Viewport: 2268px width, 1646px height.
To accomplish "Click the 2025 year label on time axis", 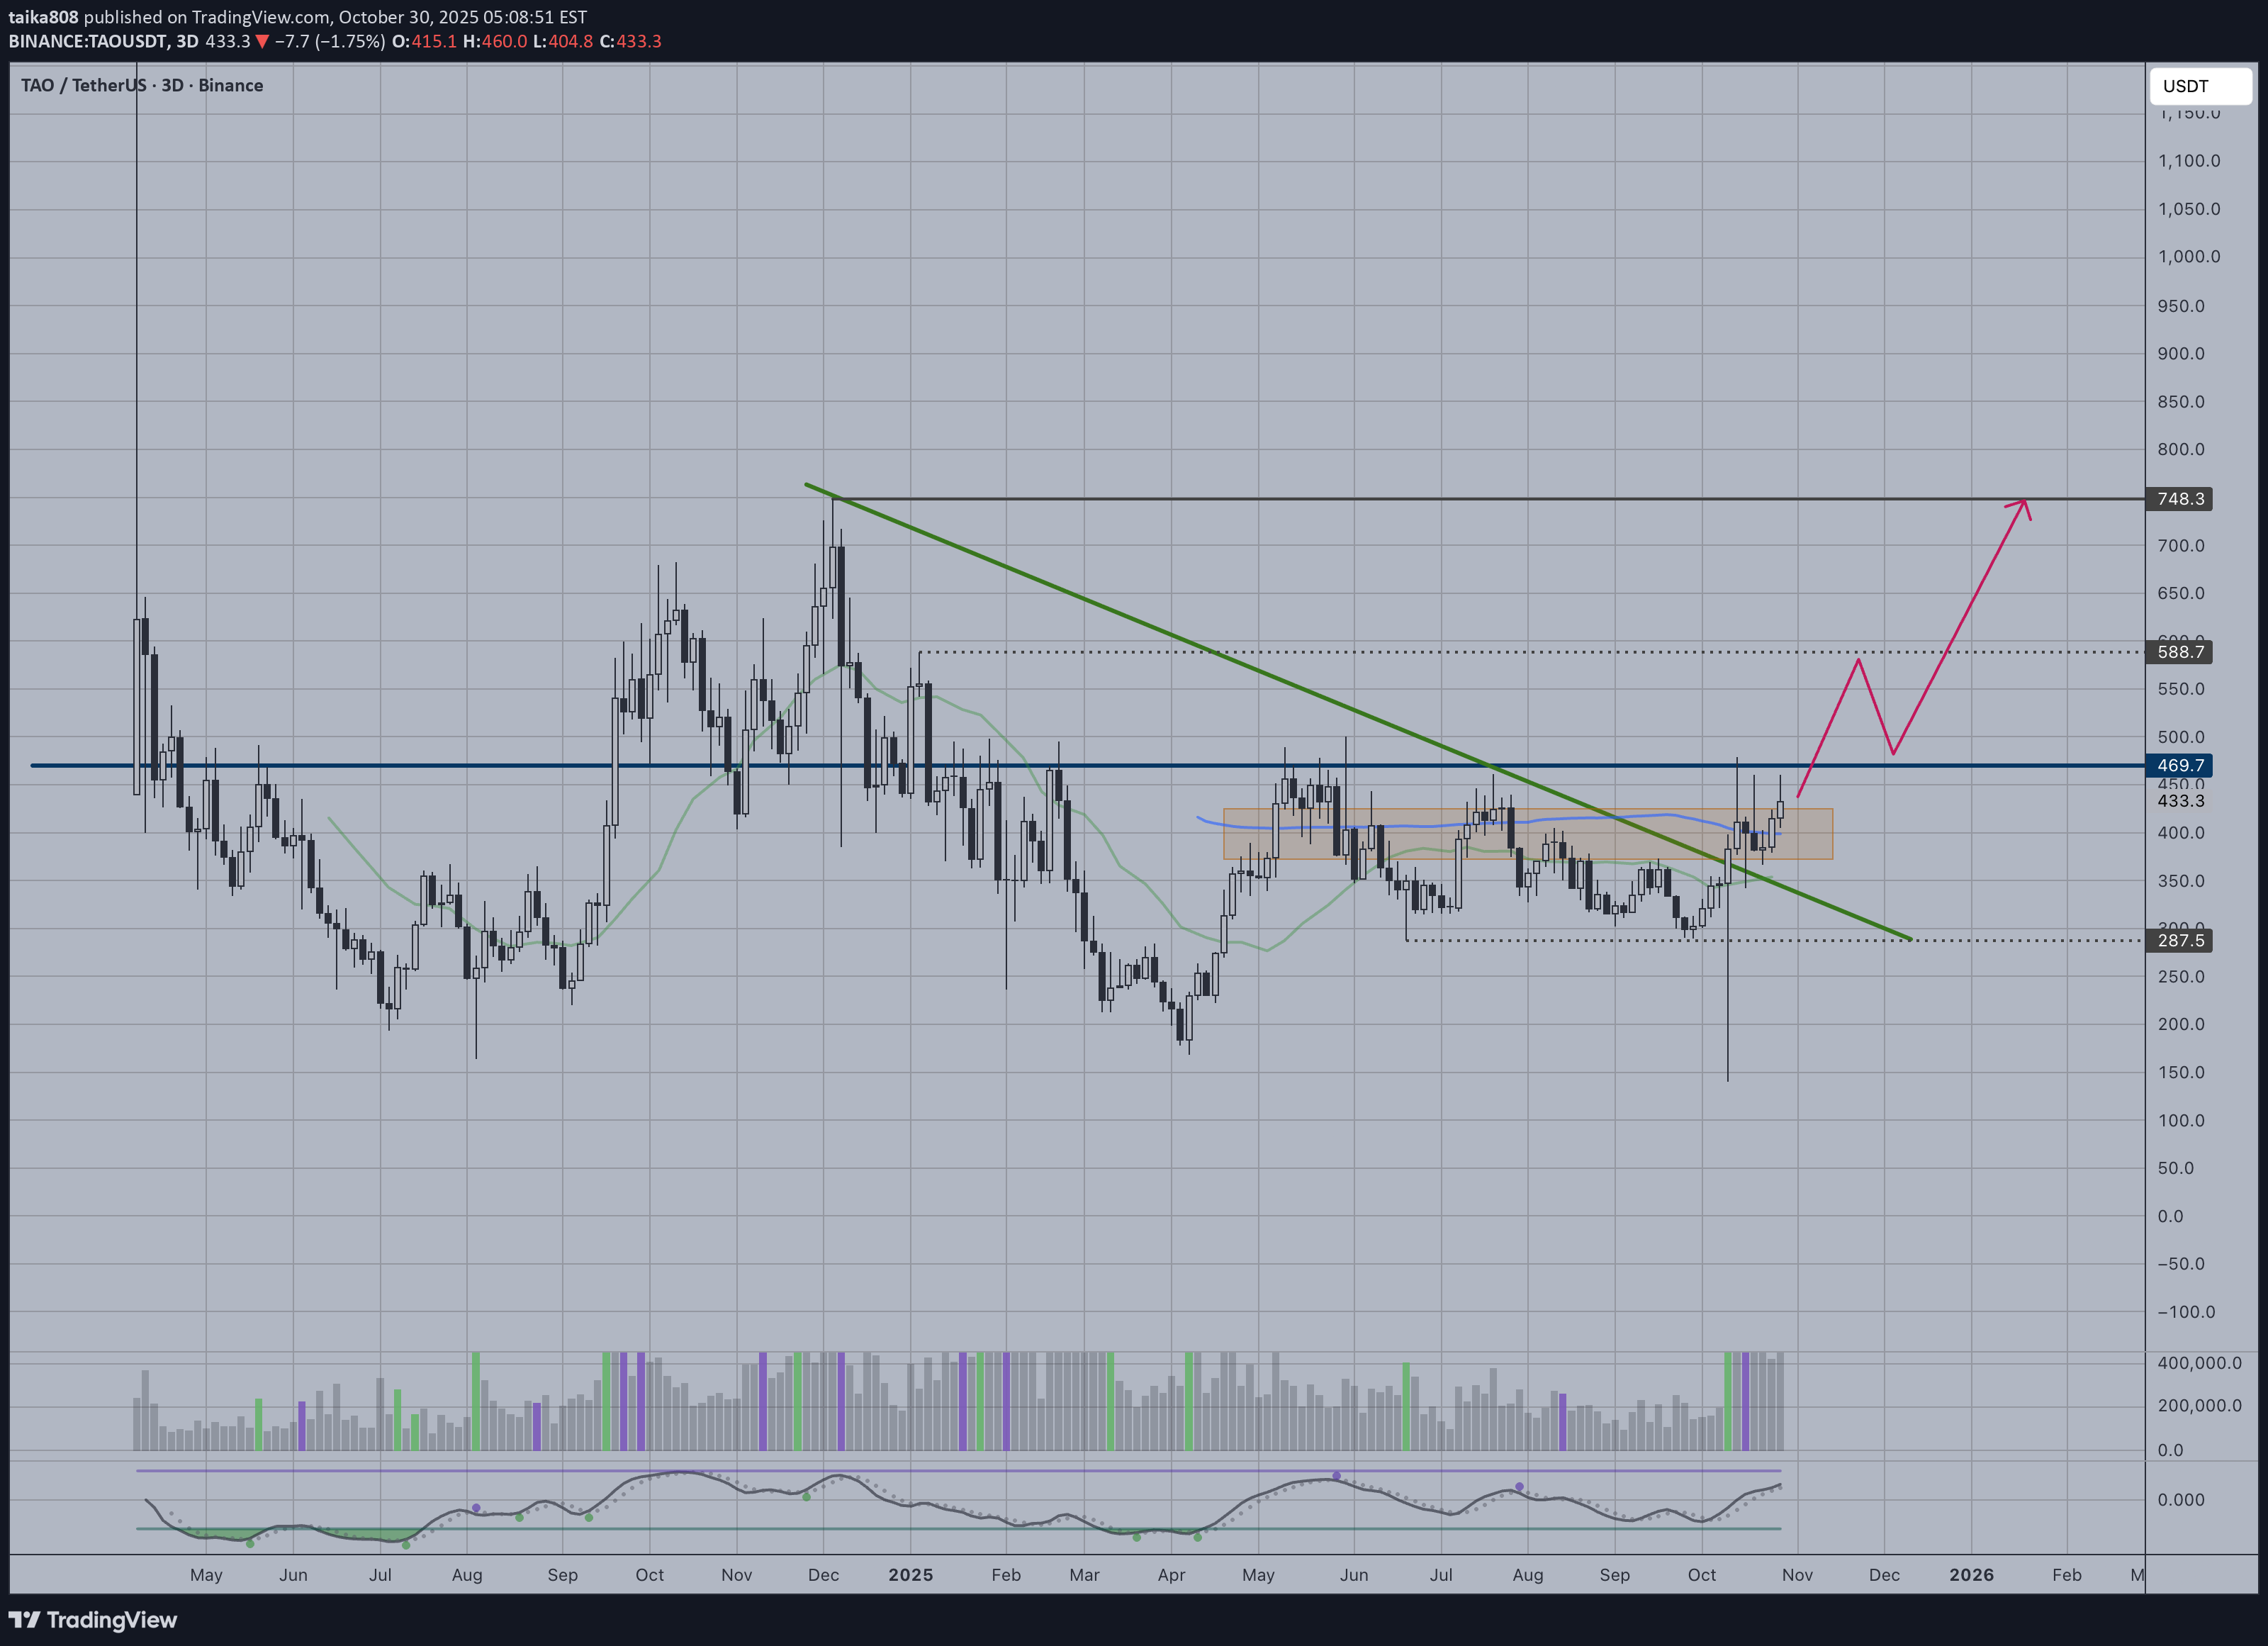I will [x=910, y=1575].
